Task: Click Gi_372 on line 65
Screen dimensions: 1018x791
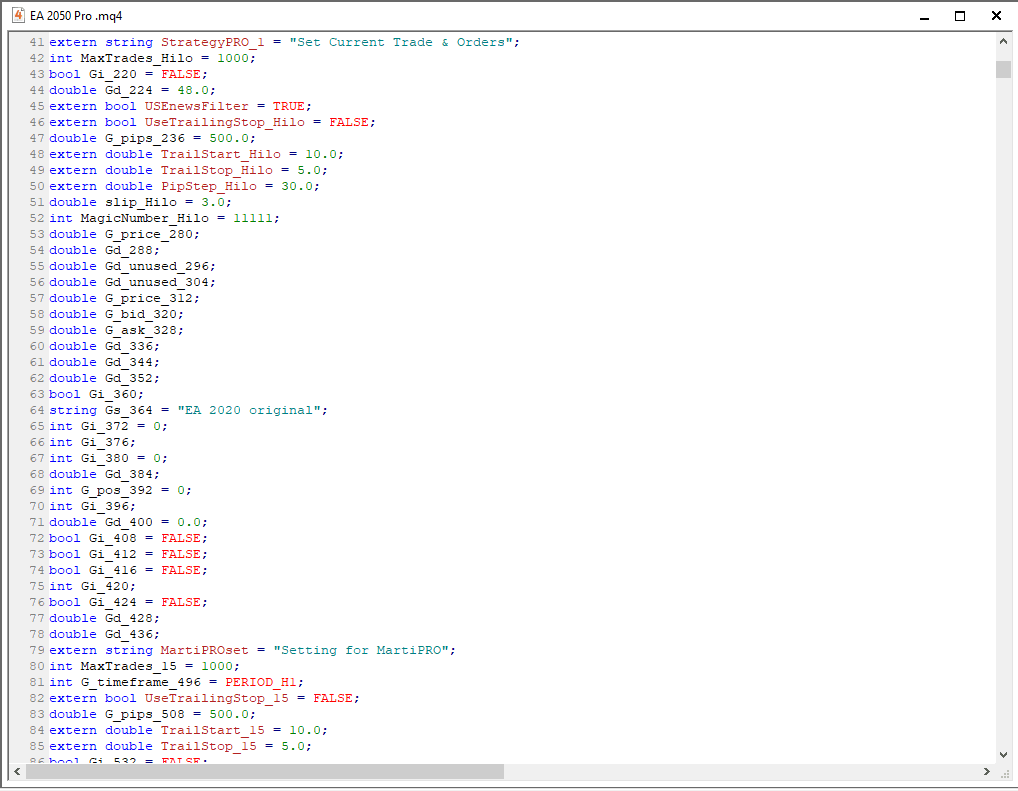Action: click(x=105, y=427)
